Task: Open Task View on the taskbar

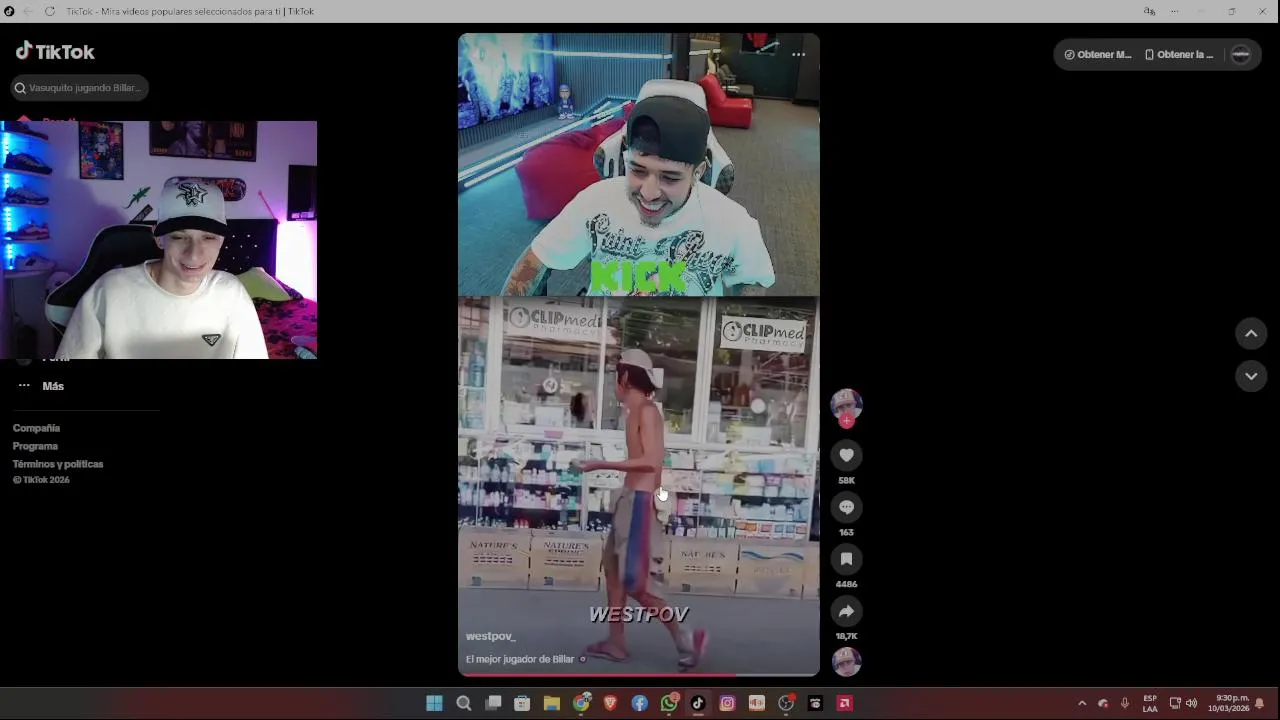Action: click(x=493, y=703)
